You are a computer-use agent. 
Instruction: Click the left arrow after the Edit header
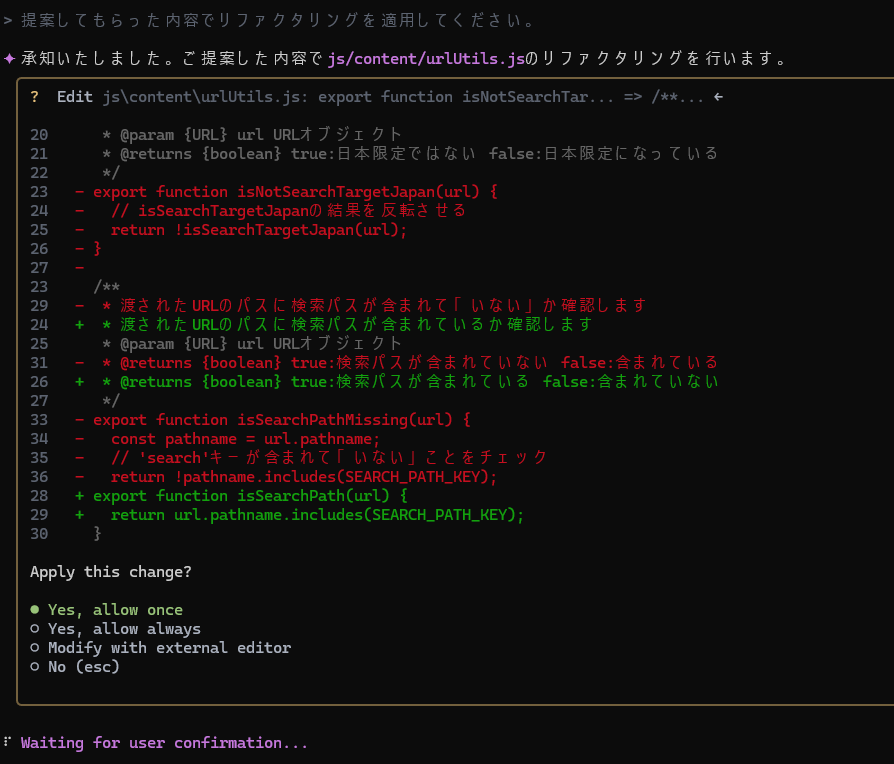(x=718, y=97)
